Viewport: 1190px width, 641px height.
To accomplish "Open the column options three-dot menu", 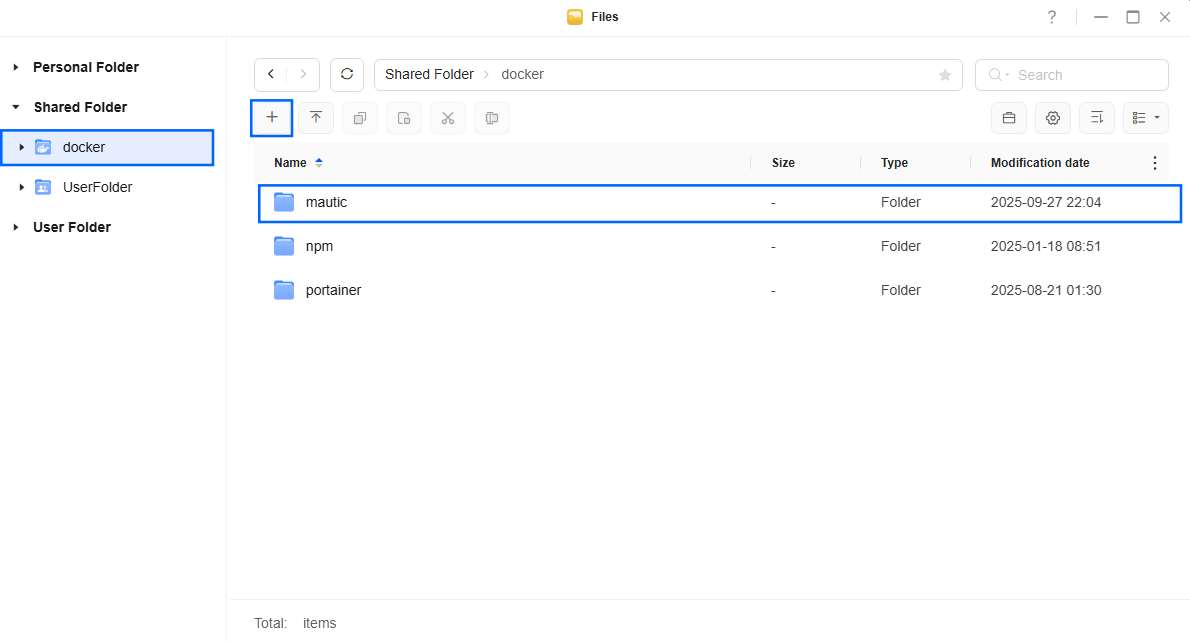I will 1155,163.
